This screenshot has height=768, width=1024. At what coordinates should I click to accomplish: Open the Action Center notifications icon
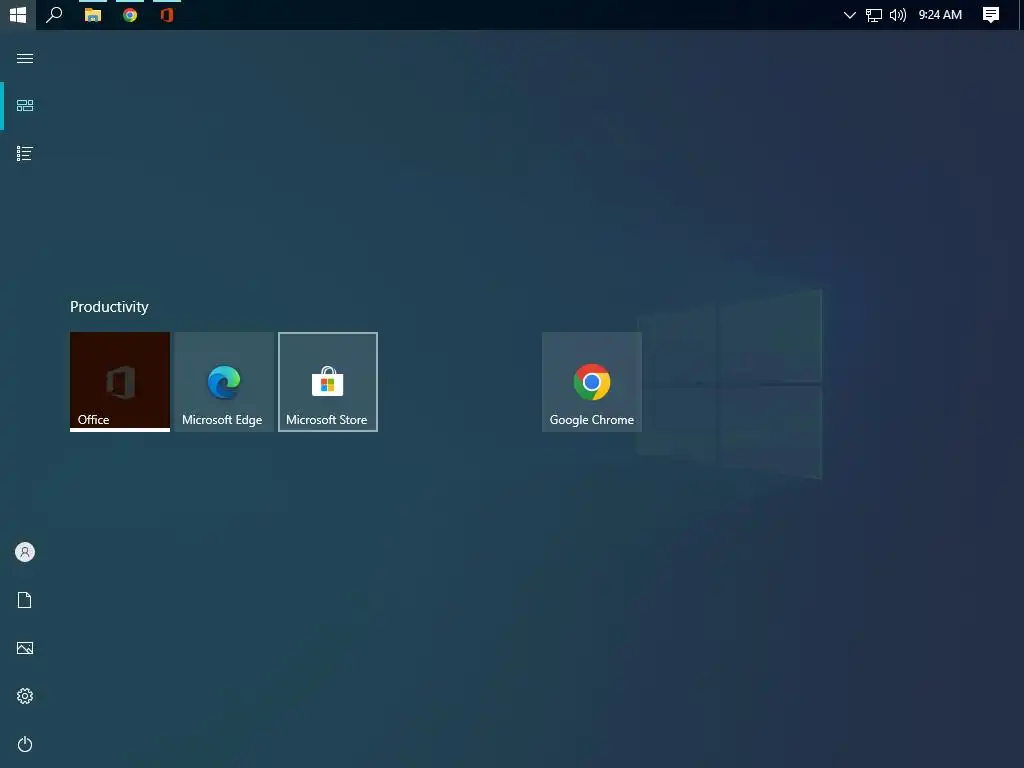pyautogui.click(x=991, y=15)
